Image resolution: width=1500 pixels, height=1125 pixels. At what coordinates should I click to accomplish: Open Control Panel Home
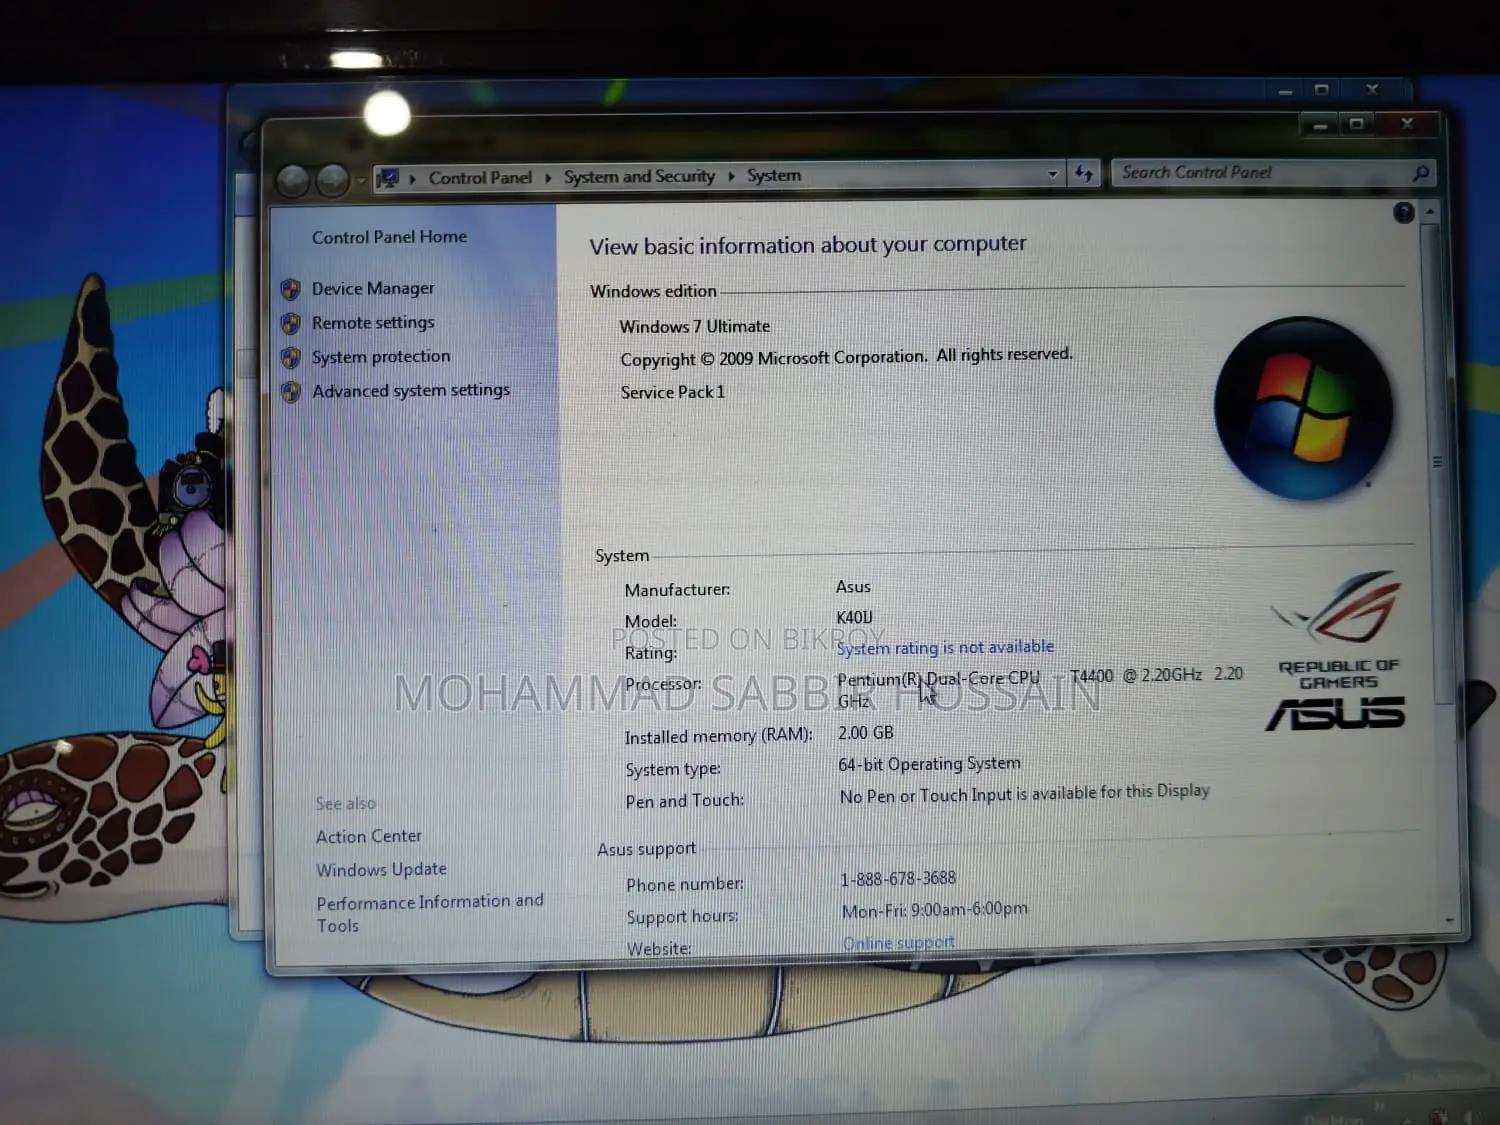[x=389, y=237]
